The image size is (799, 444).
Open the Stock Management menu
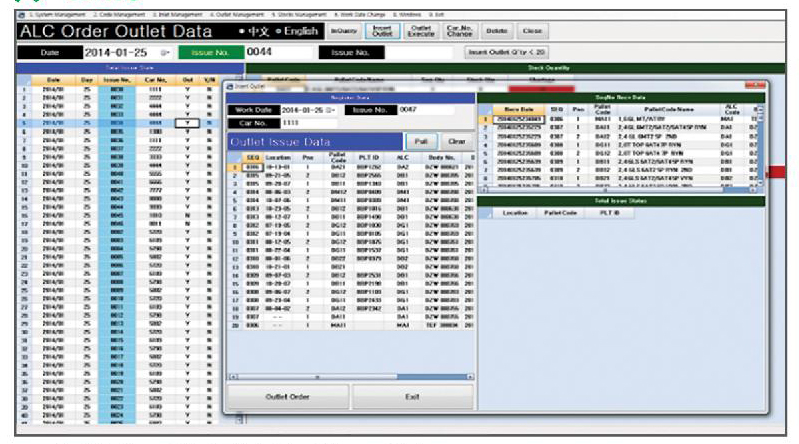(299, 15)
